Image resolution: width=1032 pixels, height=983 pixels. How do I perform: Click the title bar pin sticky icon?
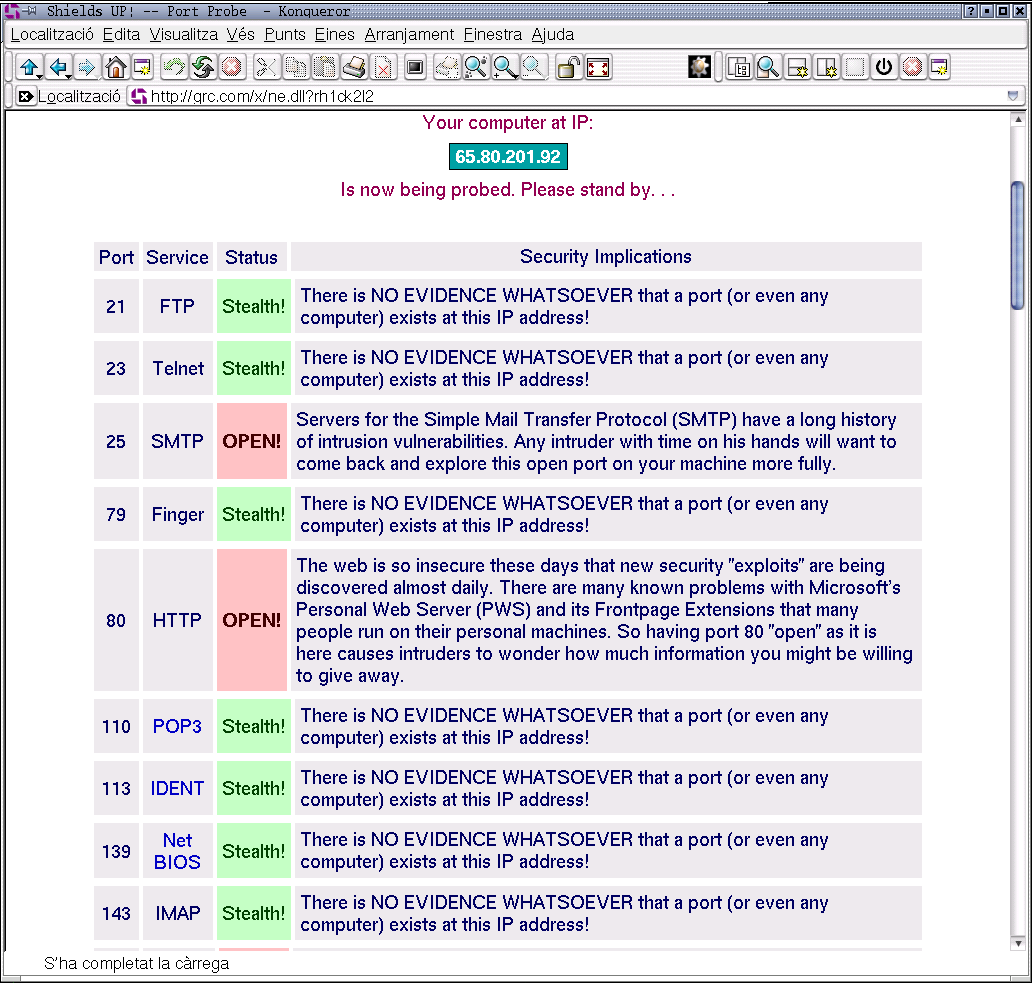click(x=30, y=11)
